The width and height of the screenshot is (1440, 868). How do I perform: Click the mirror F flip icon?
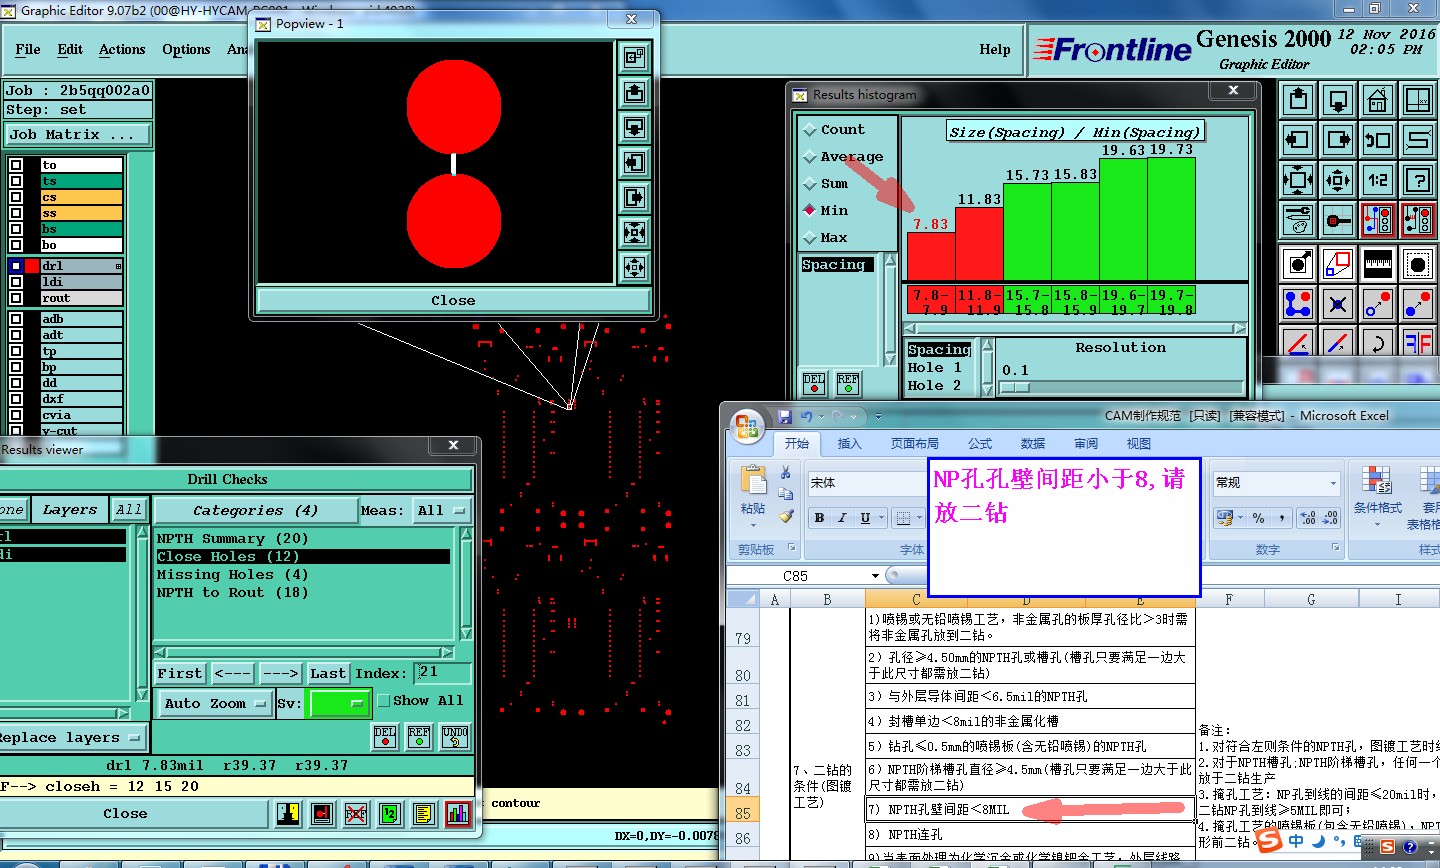(x=1418, y=344)
